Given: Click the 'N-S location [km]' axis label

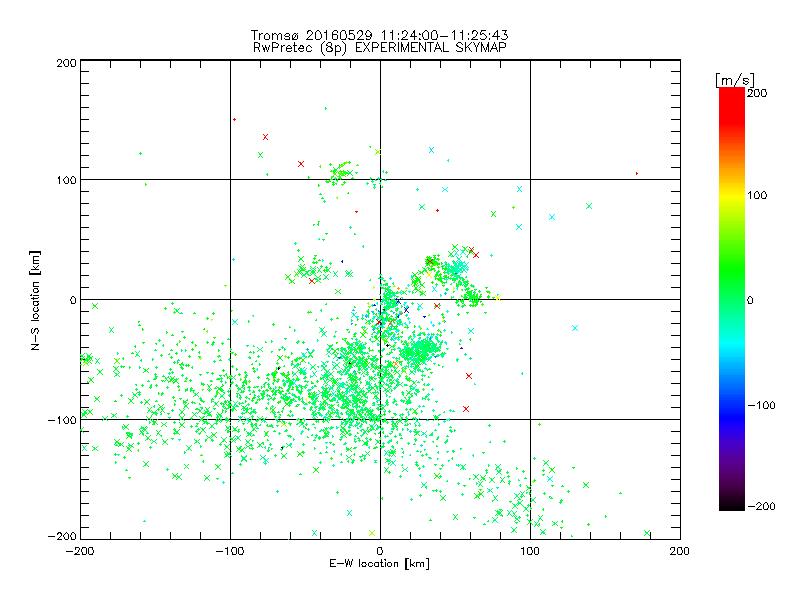Looking at the screenshot, I should click(x=35, y=300).
